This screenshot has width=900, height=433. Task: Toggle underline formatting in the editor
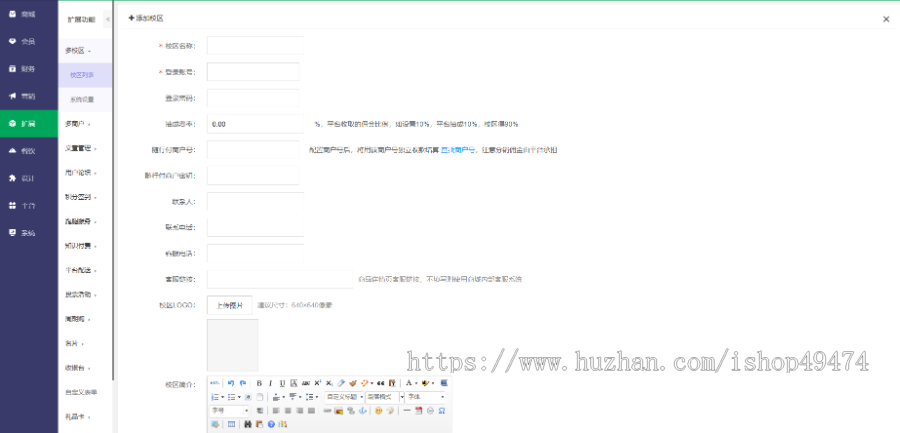tap(282, 383)
